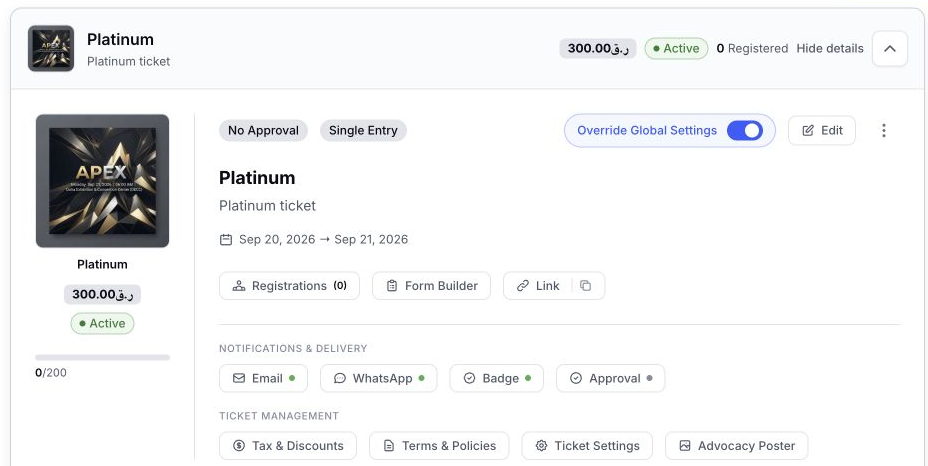Open the Terms & Policies section
928x466 pixels.
(x=439, y=446)
